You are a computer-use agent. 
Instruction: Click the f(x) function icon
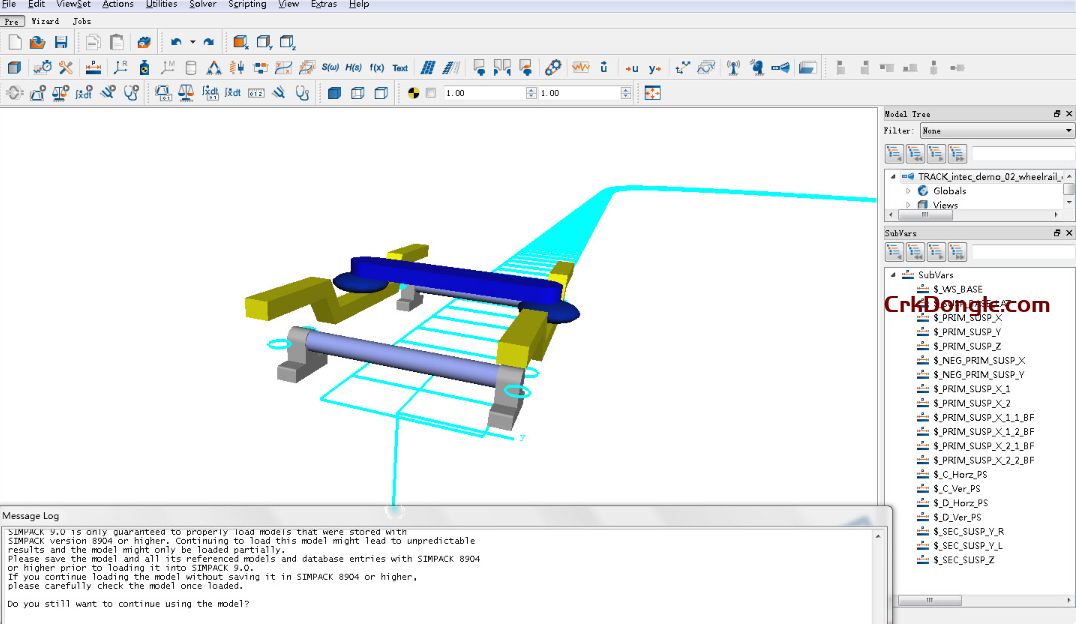[377, 68]
